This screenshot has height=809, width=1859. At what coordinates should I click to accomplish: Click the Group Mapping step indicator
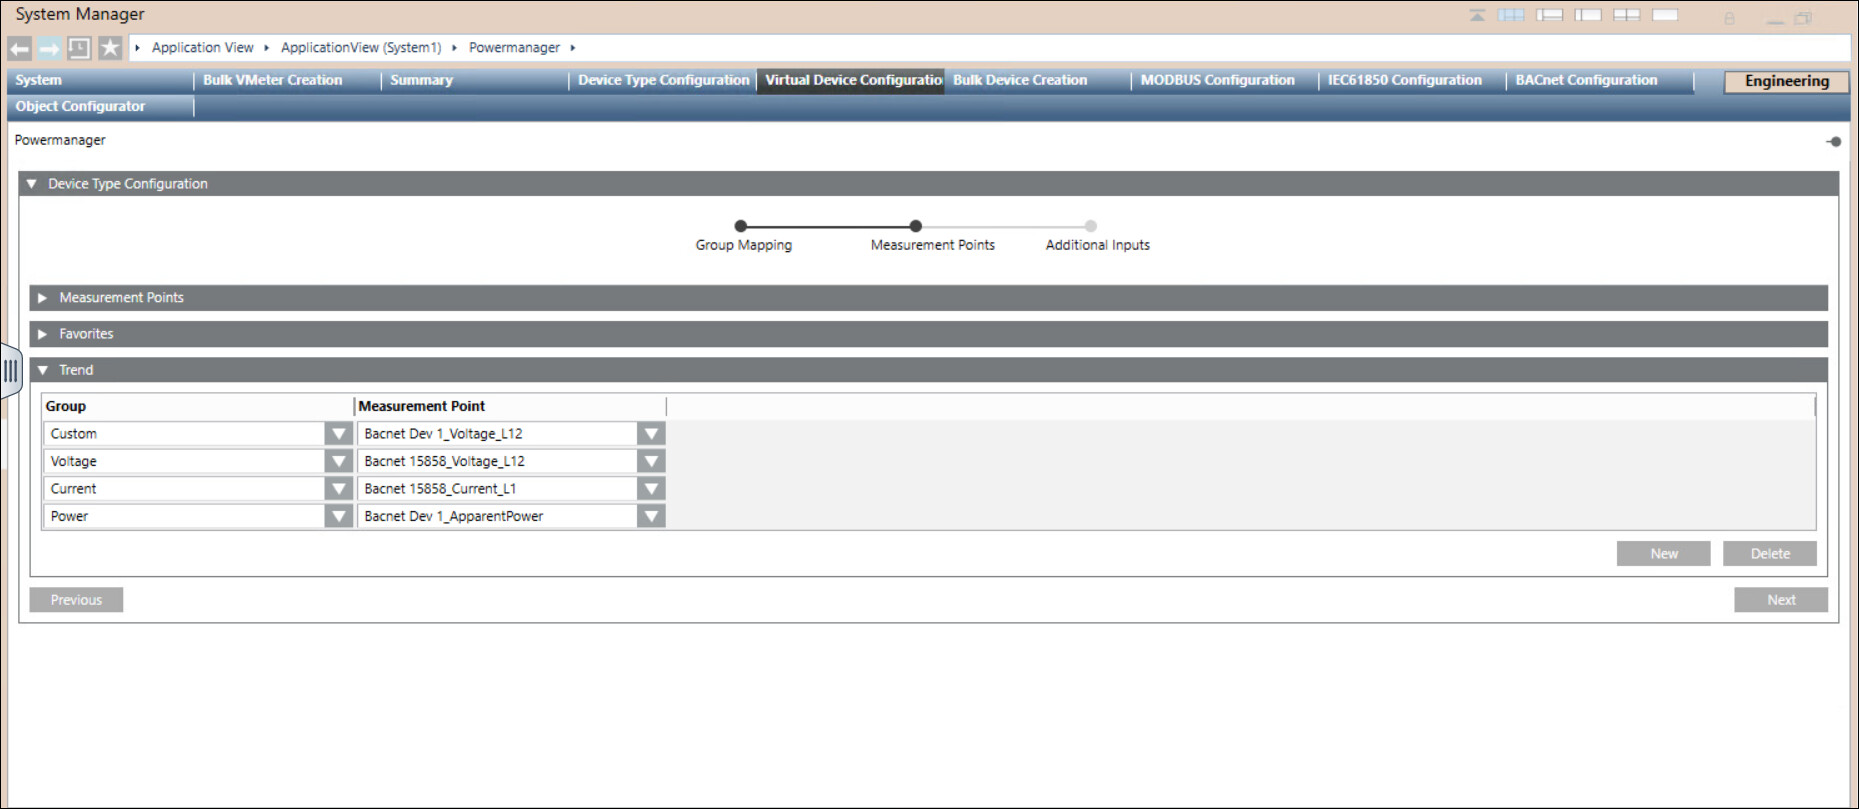coord(741,226)
